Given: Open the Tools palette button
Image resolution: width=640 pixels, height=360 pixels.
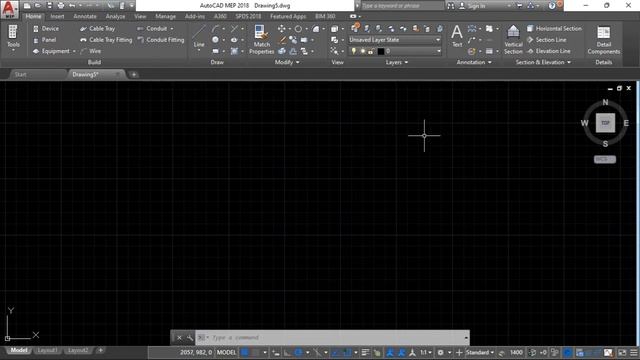Looking at the screenshot, I should pyautogui.click(x=13, y=37).
